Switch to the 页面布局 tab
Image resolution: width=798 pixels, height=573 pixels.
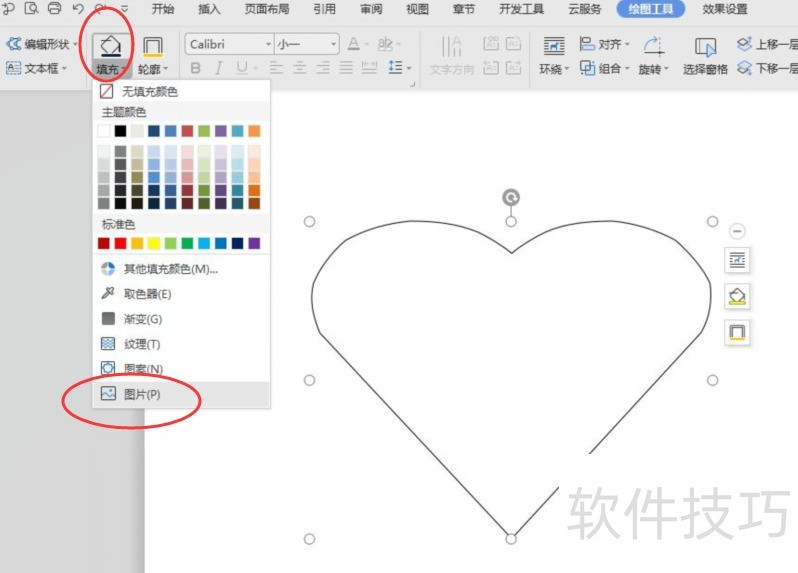click(x=267, y=9)
